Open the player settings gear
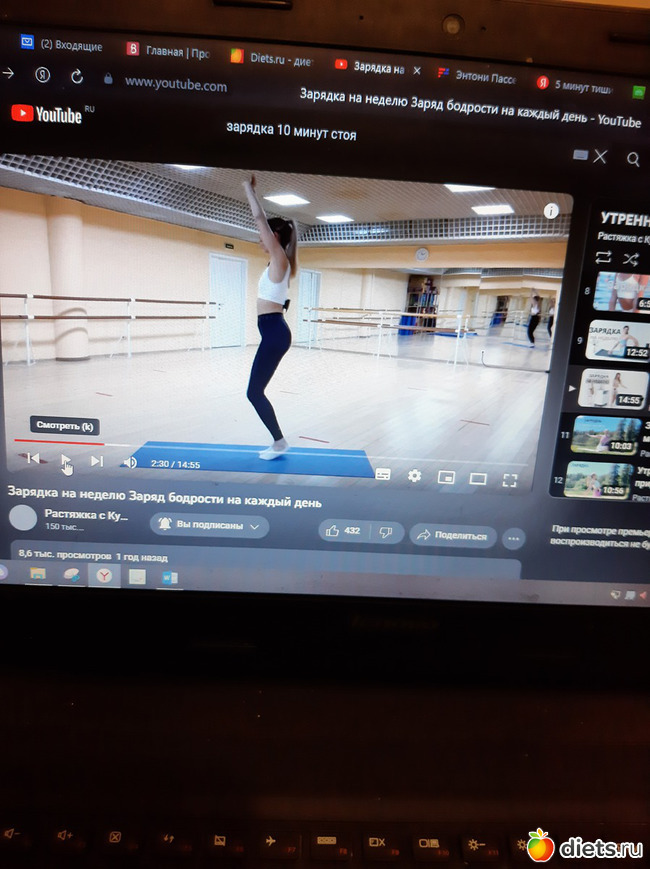 tap(414, 476)
